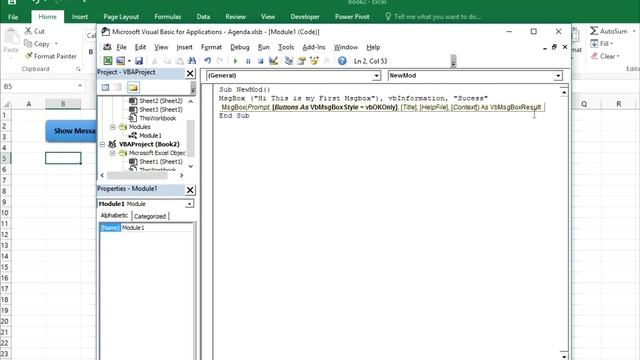Switch to the Categorized properties tab
This screenshot has width=640, height=360.
pyautogui.click(x=150, y=216)
